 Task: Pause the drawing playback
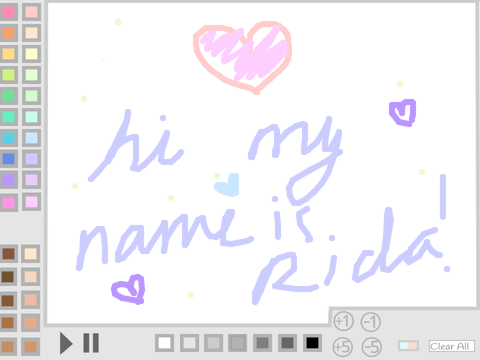click(x=91, y=343)
